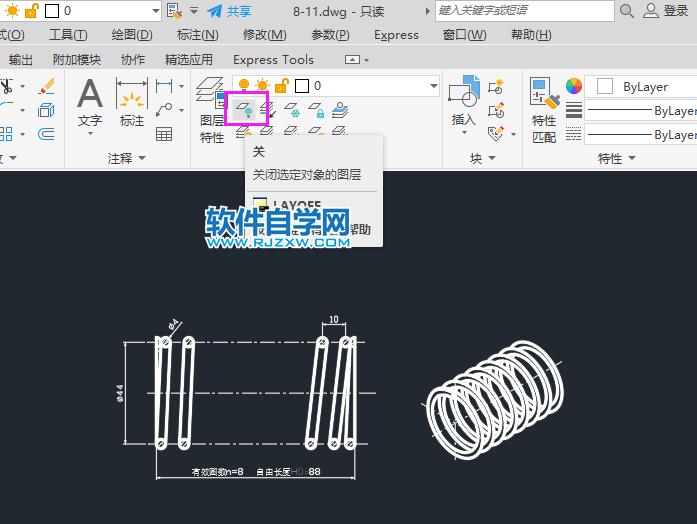Click the linetype dashed lines icon
Viewport: 697px width, 524px height.
574,134
